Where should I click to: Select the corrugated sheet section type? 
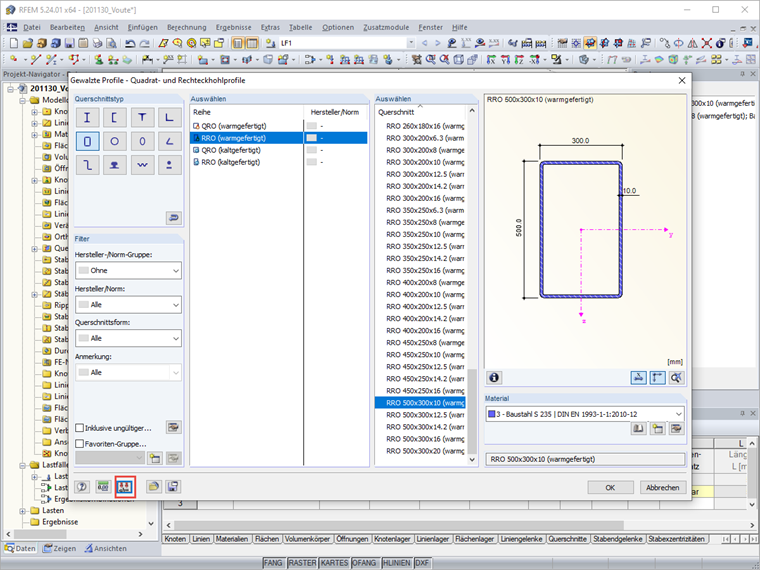point(142,165)
